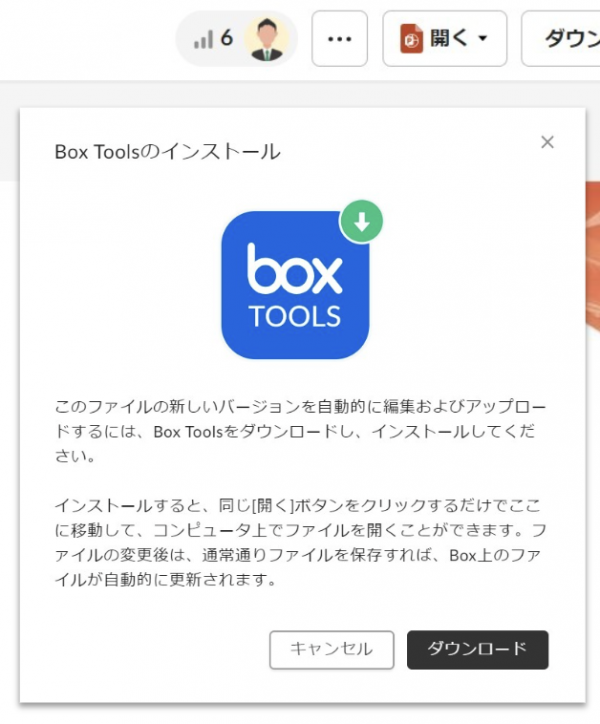Screen dimensions: 600x724
Task: Click the green download arrow badge
Action: [361, 222]
